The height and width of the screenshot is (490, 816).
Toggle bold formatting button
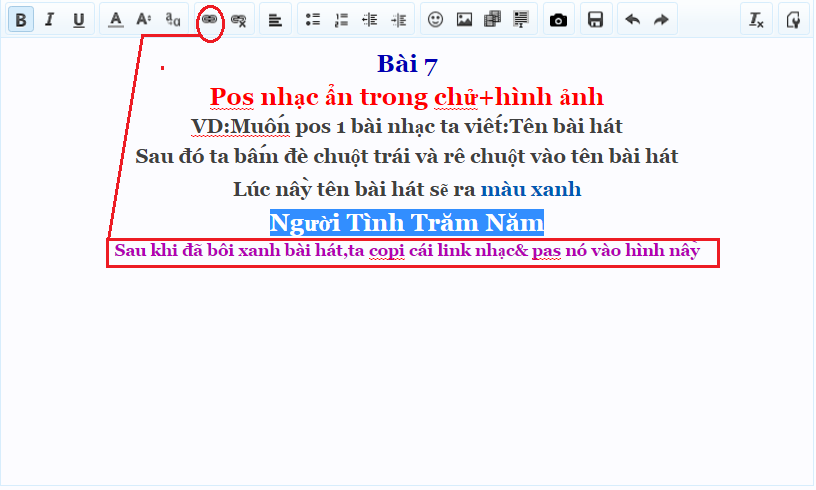(22, 20)
